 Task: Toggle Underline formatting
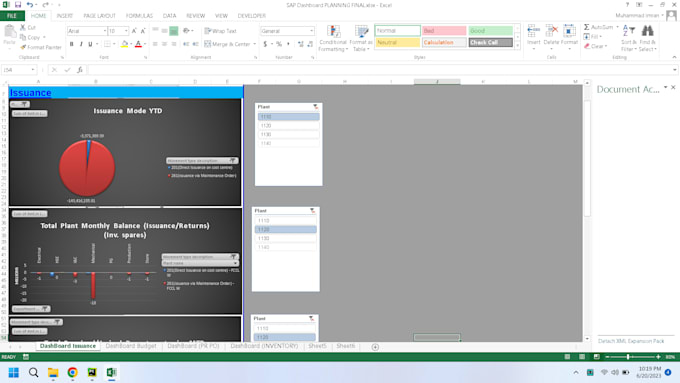(x=90, y=44)
